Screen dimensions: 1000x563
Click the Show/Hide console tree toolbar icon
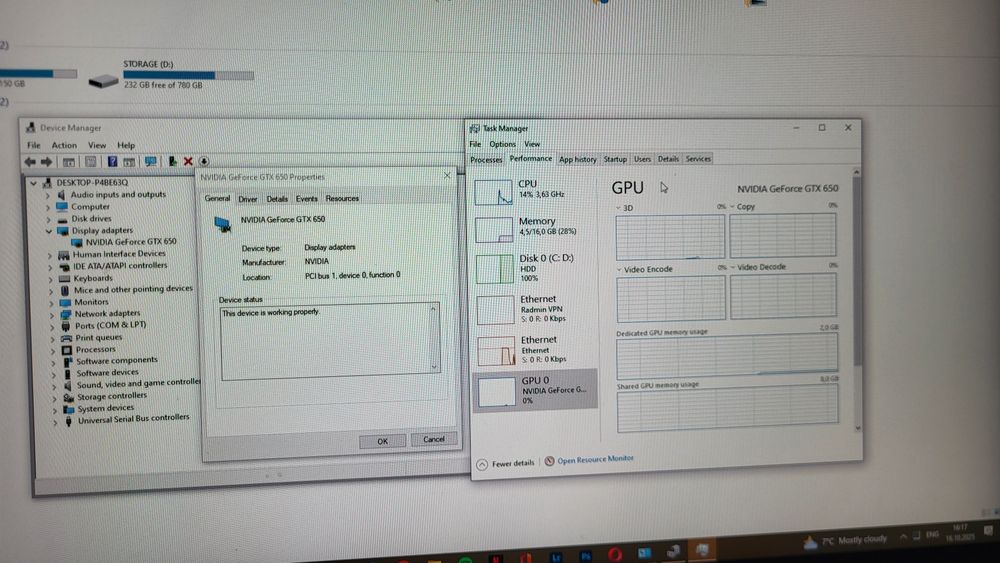tap(68, 162)
